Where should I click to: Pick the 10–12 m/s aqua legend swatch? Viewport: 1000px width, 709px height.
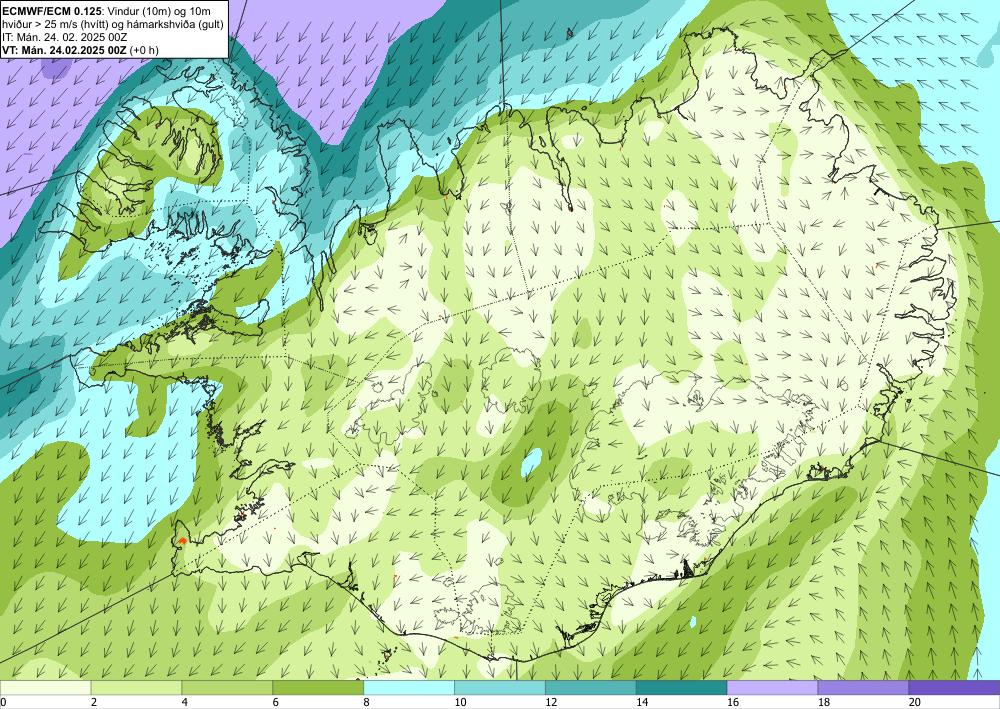(500, 687)
